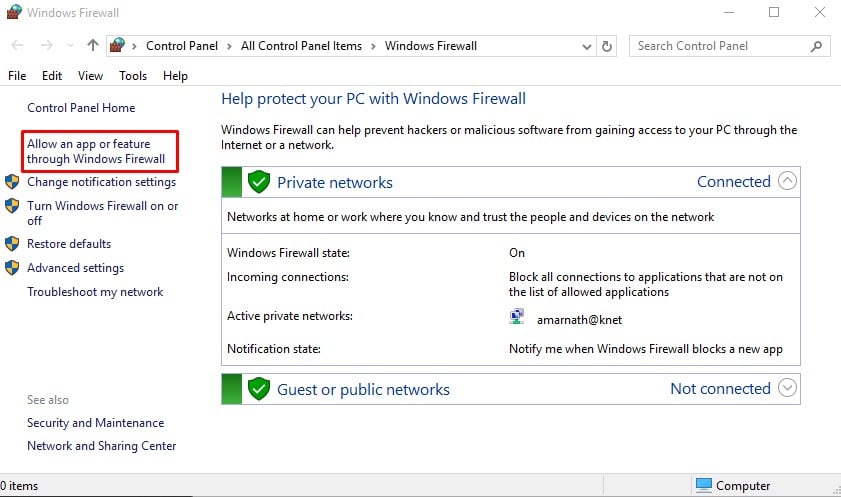
Task: Click Turn Windows Firewall on or off
Action: pyautogui.click(x=102, y=213)
